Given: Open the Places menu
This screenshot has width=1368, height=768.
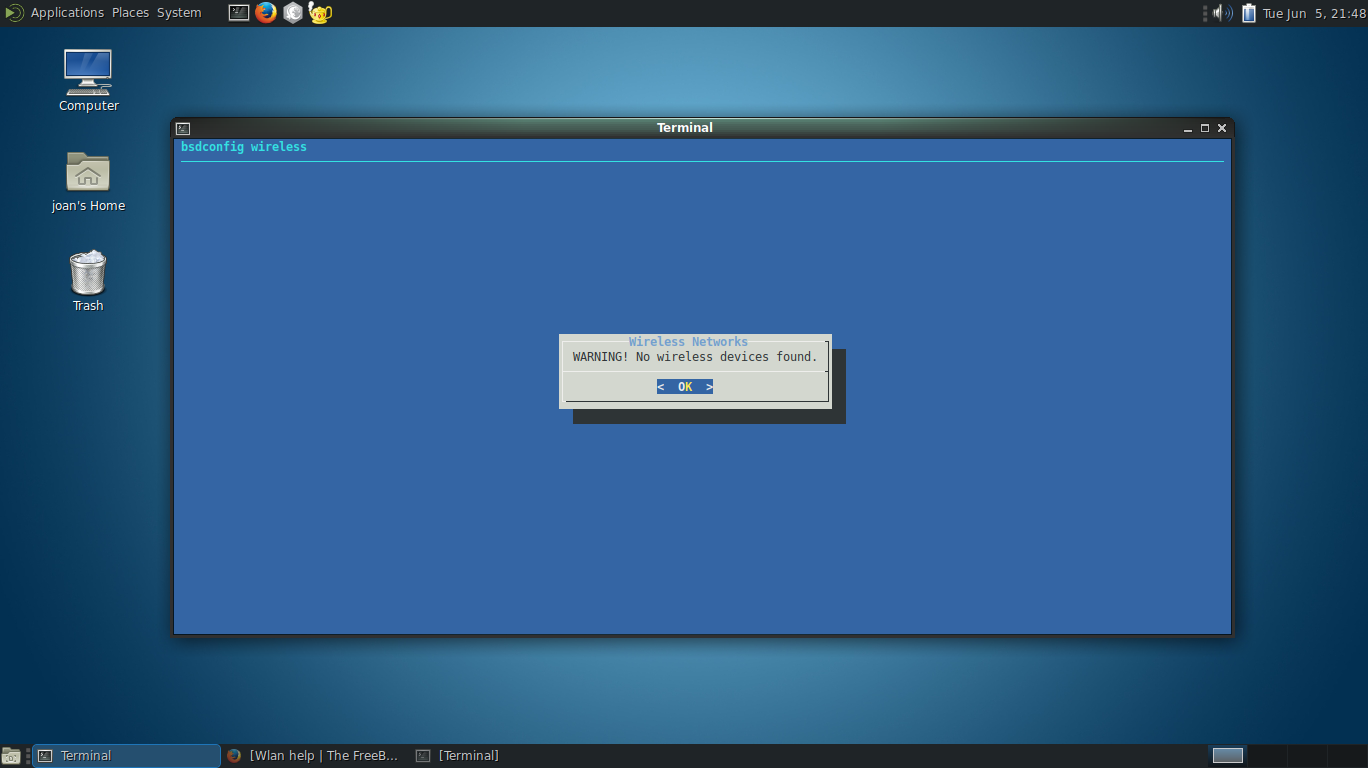Looking at the screenshot, I should click(130, 13).
